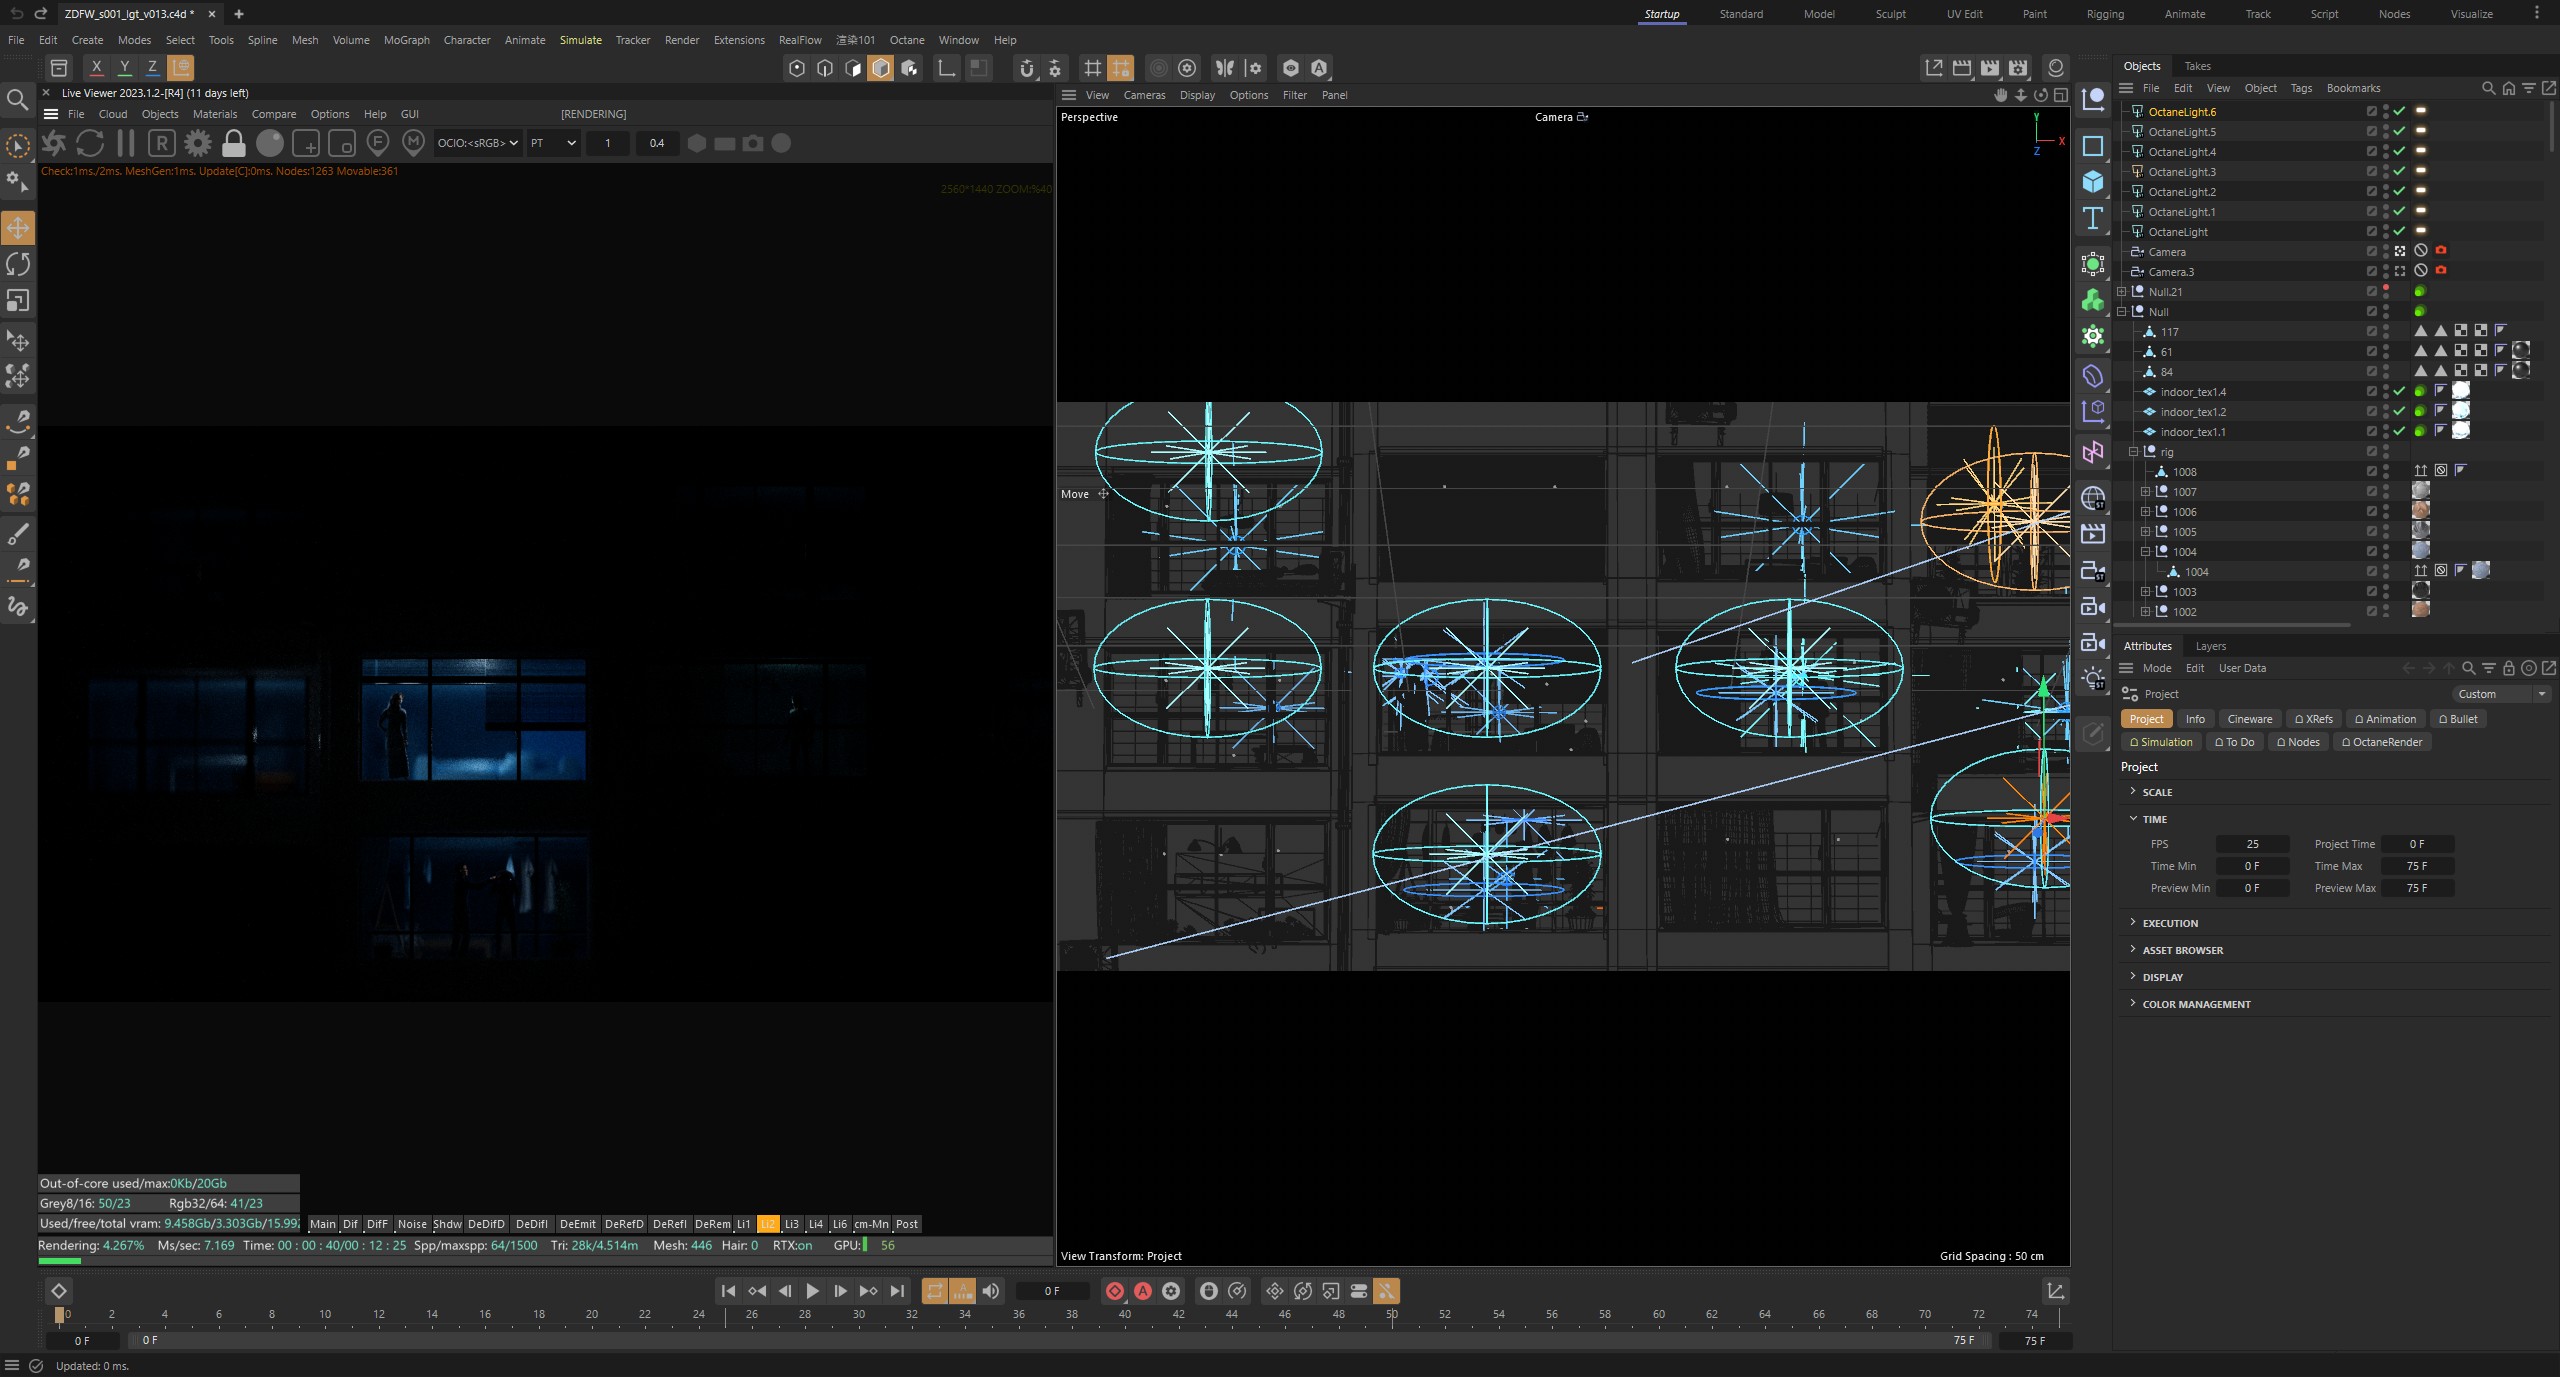The width and height of the screenshot is (2560, 1377).
Task: Click frame 50 on the timeline ruler
Action: click(1391, 1314)
